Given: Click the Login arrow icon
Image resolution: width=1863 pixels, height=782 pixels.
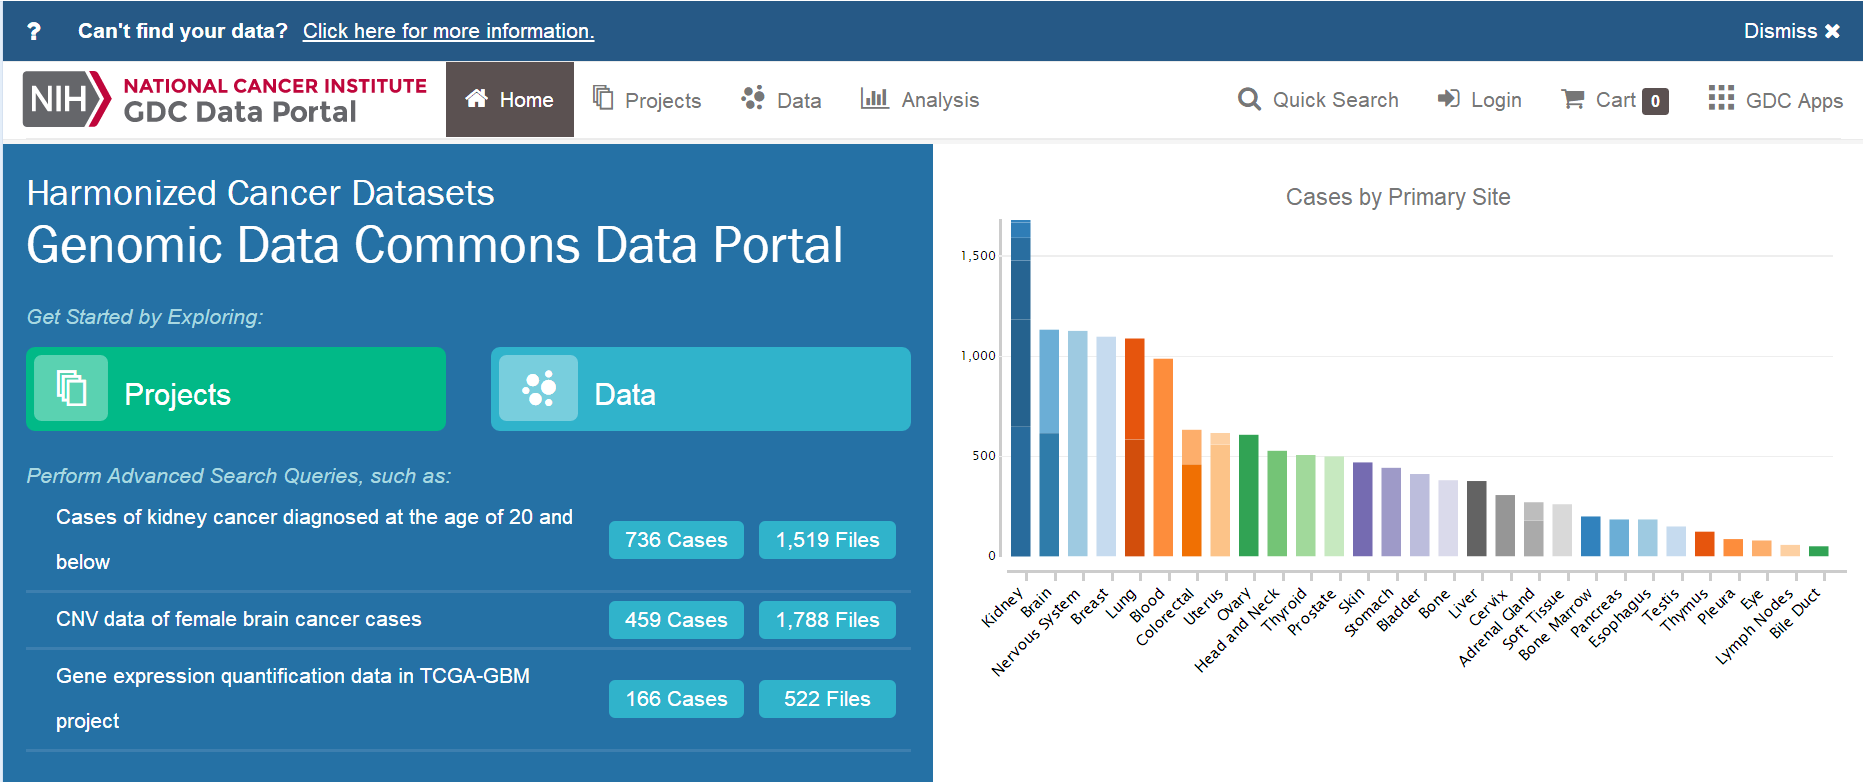Looking at the screenshot, I should click(x=1449, y=98).
